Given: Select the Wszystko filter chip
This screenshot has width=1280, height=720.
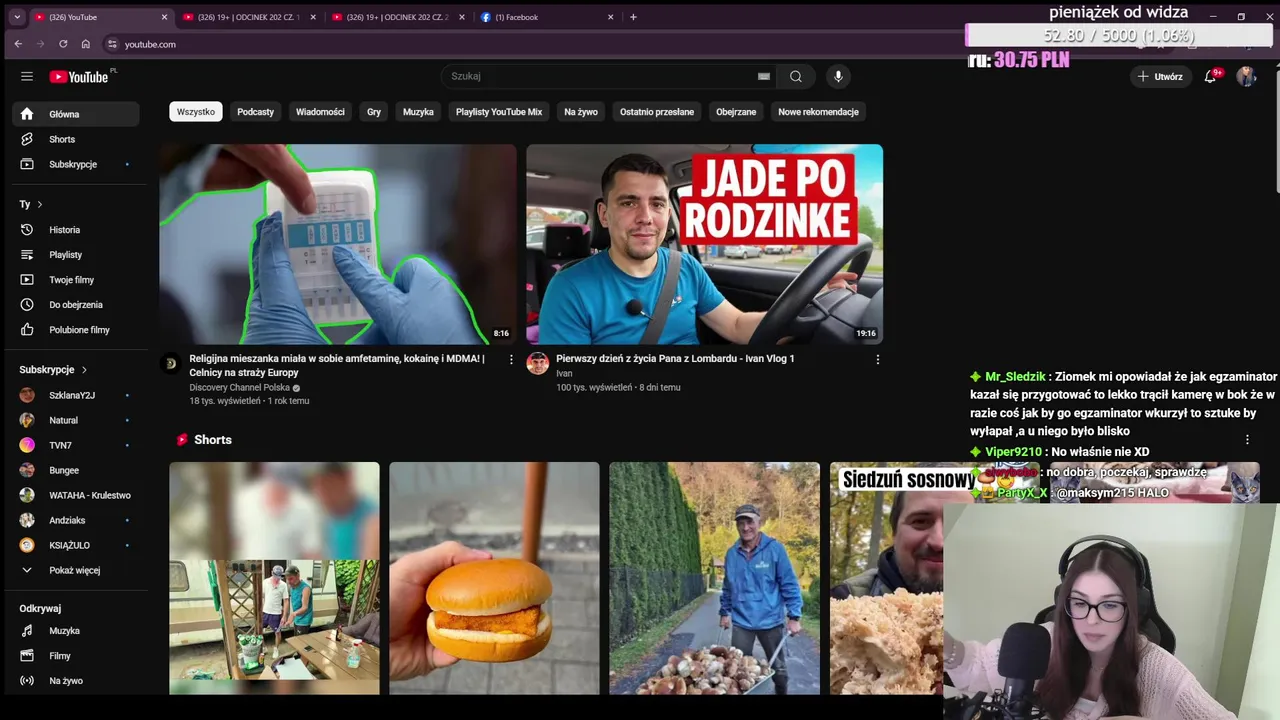Looking at the screenshot, I should [x=196, y=112].
